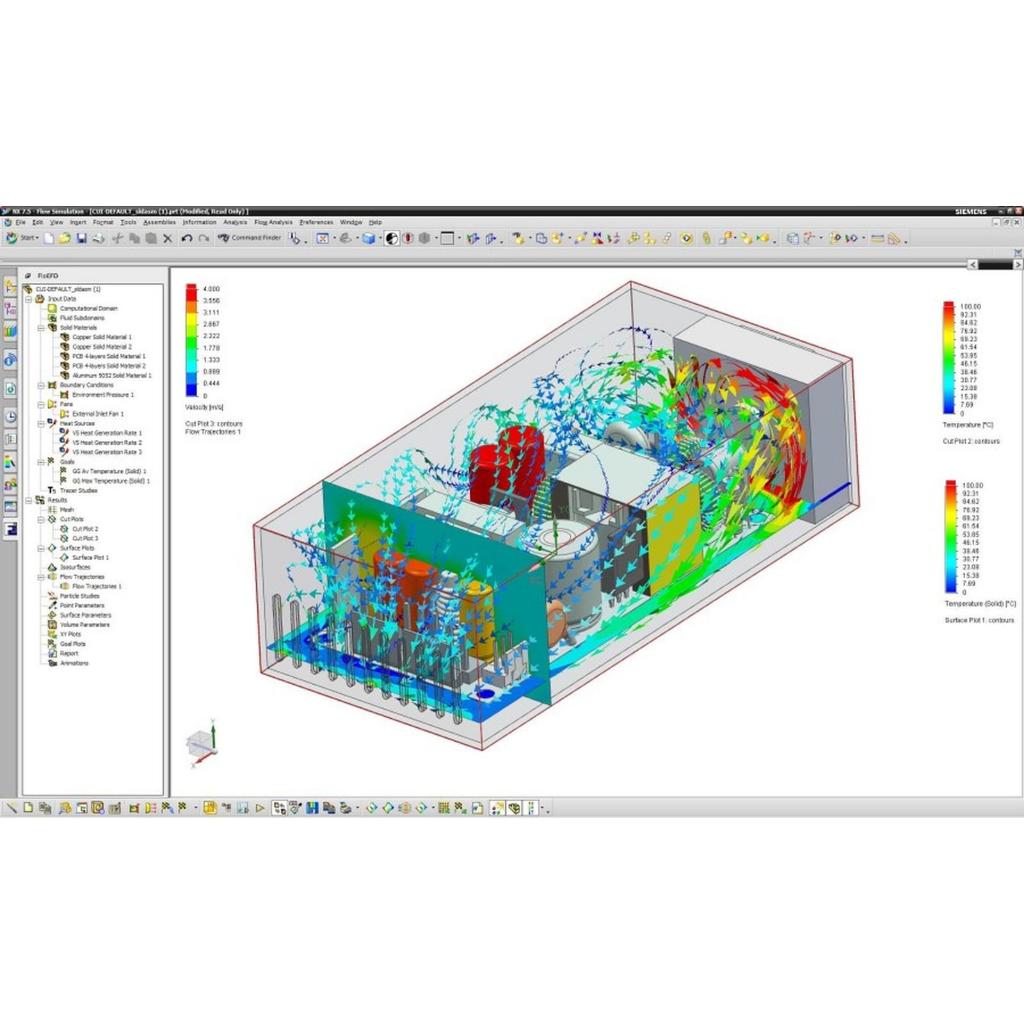Toggle the gray hexagon rendering icon
The image size is (1024, 1024).
424,238
